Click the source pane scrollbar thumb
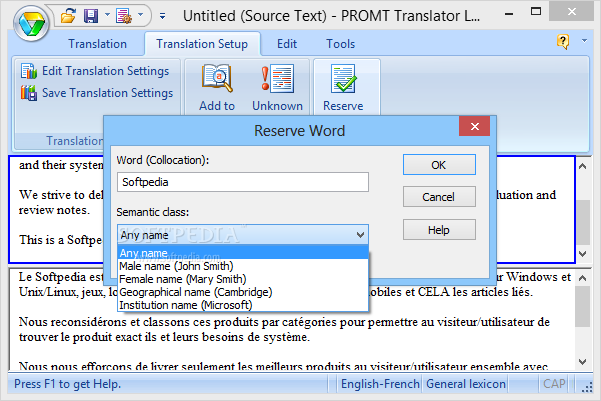601x401 pixels. [583, 222]
